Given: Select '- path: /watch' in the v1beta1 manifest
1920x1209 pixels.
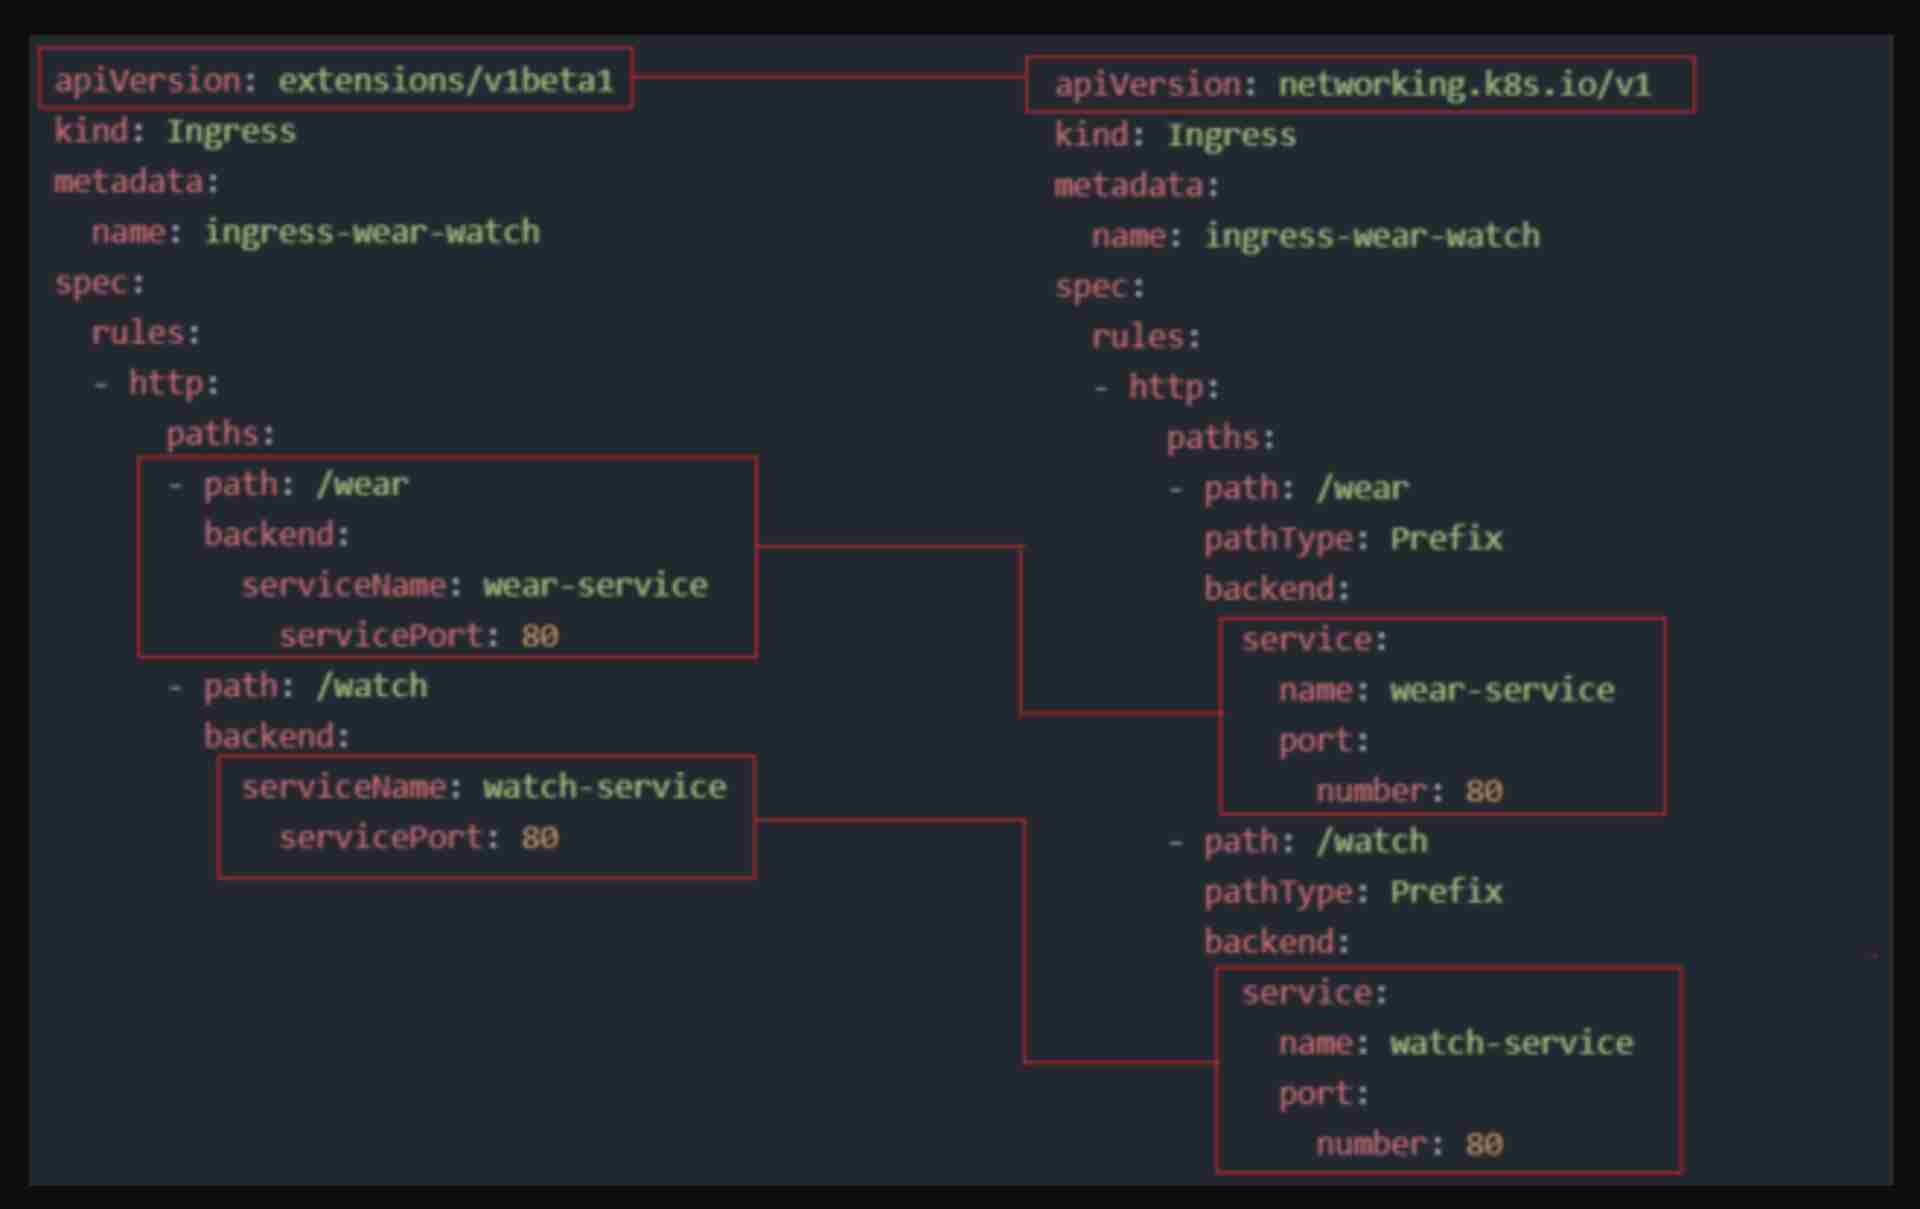Looking at the screenshot, I should point(298,686).
